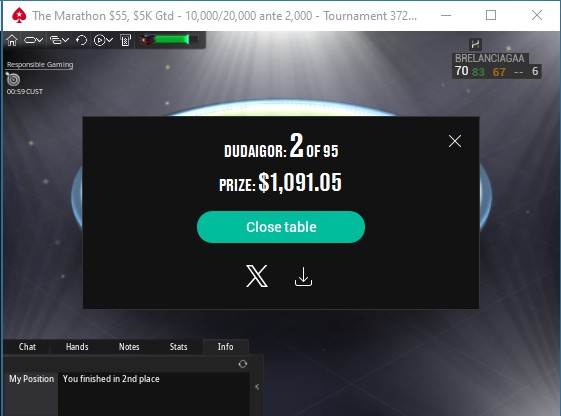Image resolution: width=561 pixels, height=416 pixels.
Task: Click the green progress bar in toolbar
Action: [x=169, y=40]
